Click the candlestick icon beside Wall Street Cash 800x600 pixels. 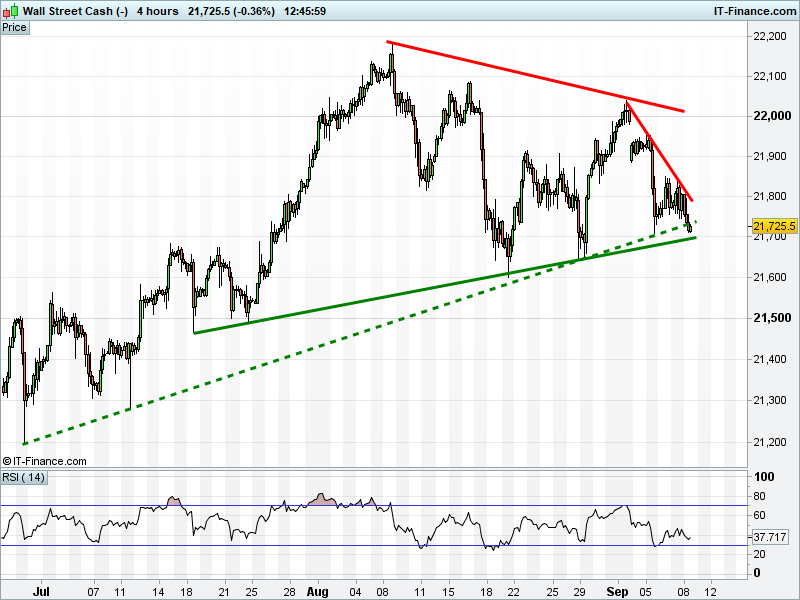tap(10, 11)
